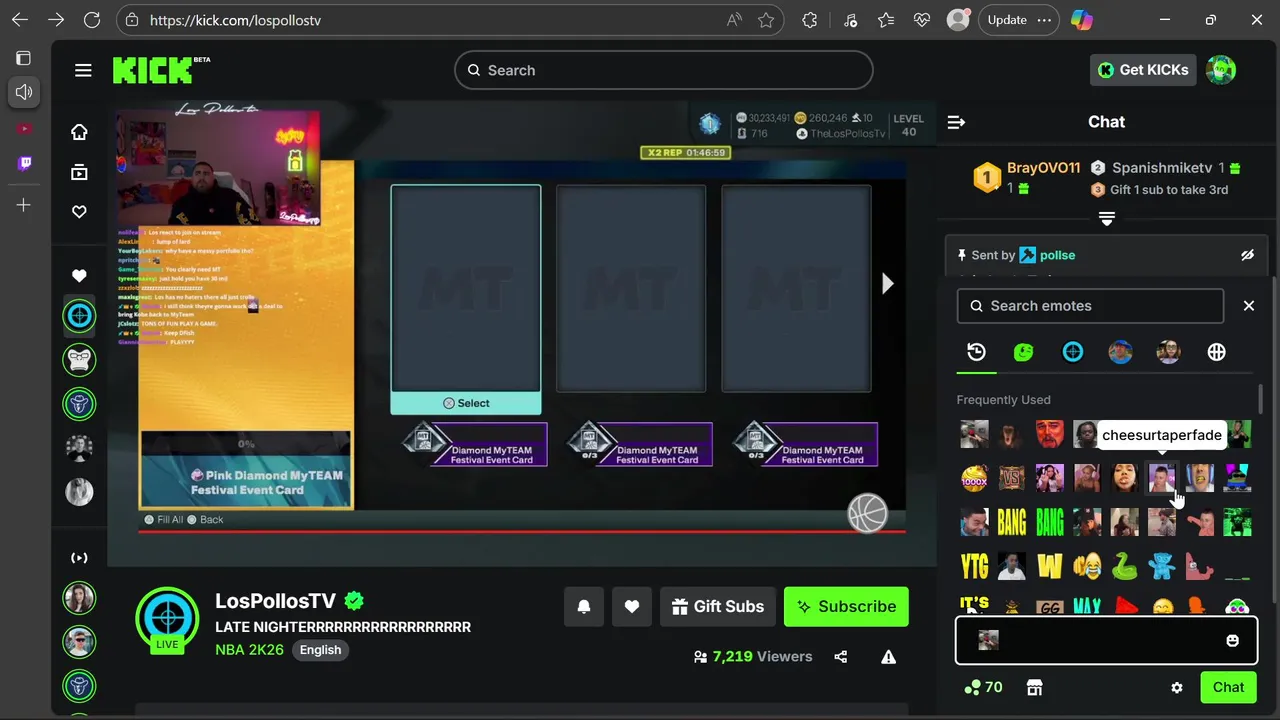The width and height of the screenshot is (1280, 720).
Task: Pick the laughing crying emoji emote
Action: 1087,566
